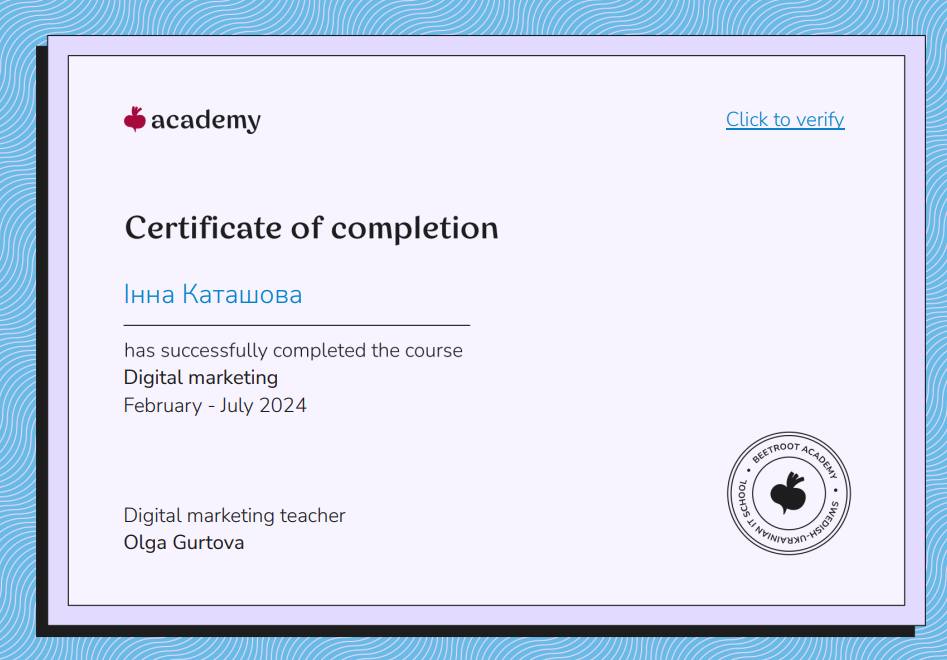Screen dimensions: 947x660
Task: Click the February - July 2024 date range
Action: pos(215,405)
